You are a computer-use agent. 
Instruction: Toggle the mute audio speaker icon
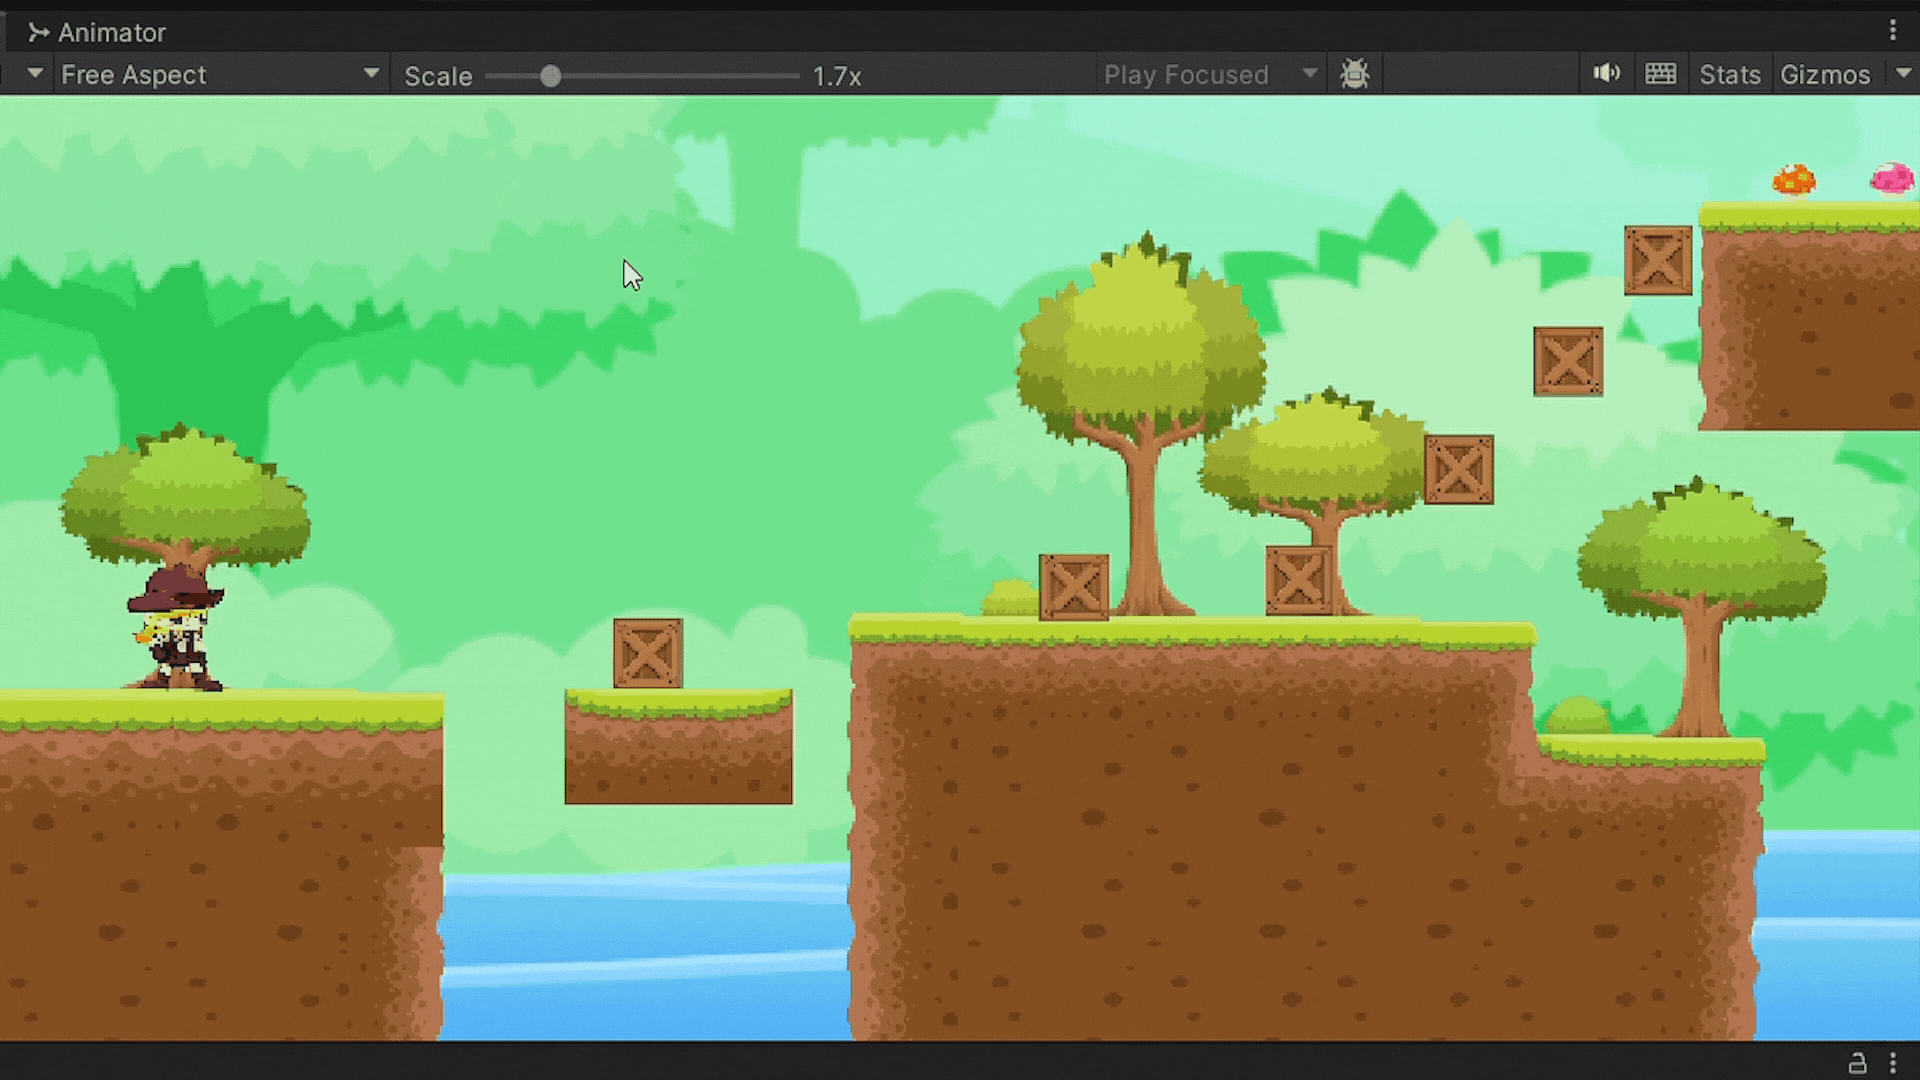tap(1606, 74)
